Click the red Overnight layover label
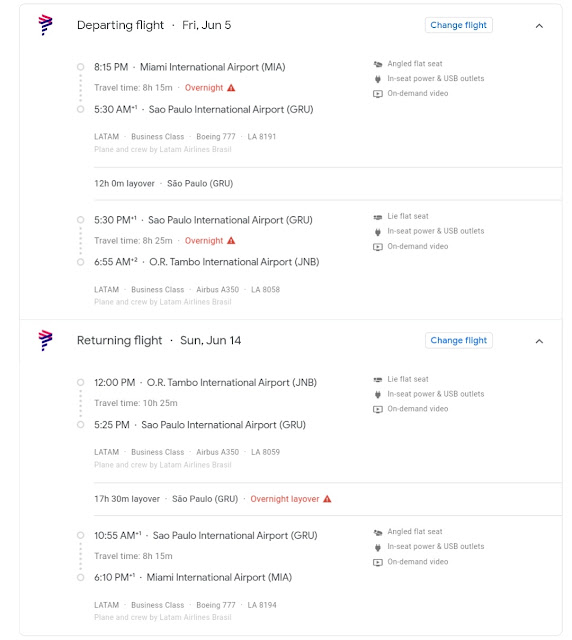This screenshot has width=572, height=640. click(x=285, y=499)
